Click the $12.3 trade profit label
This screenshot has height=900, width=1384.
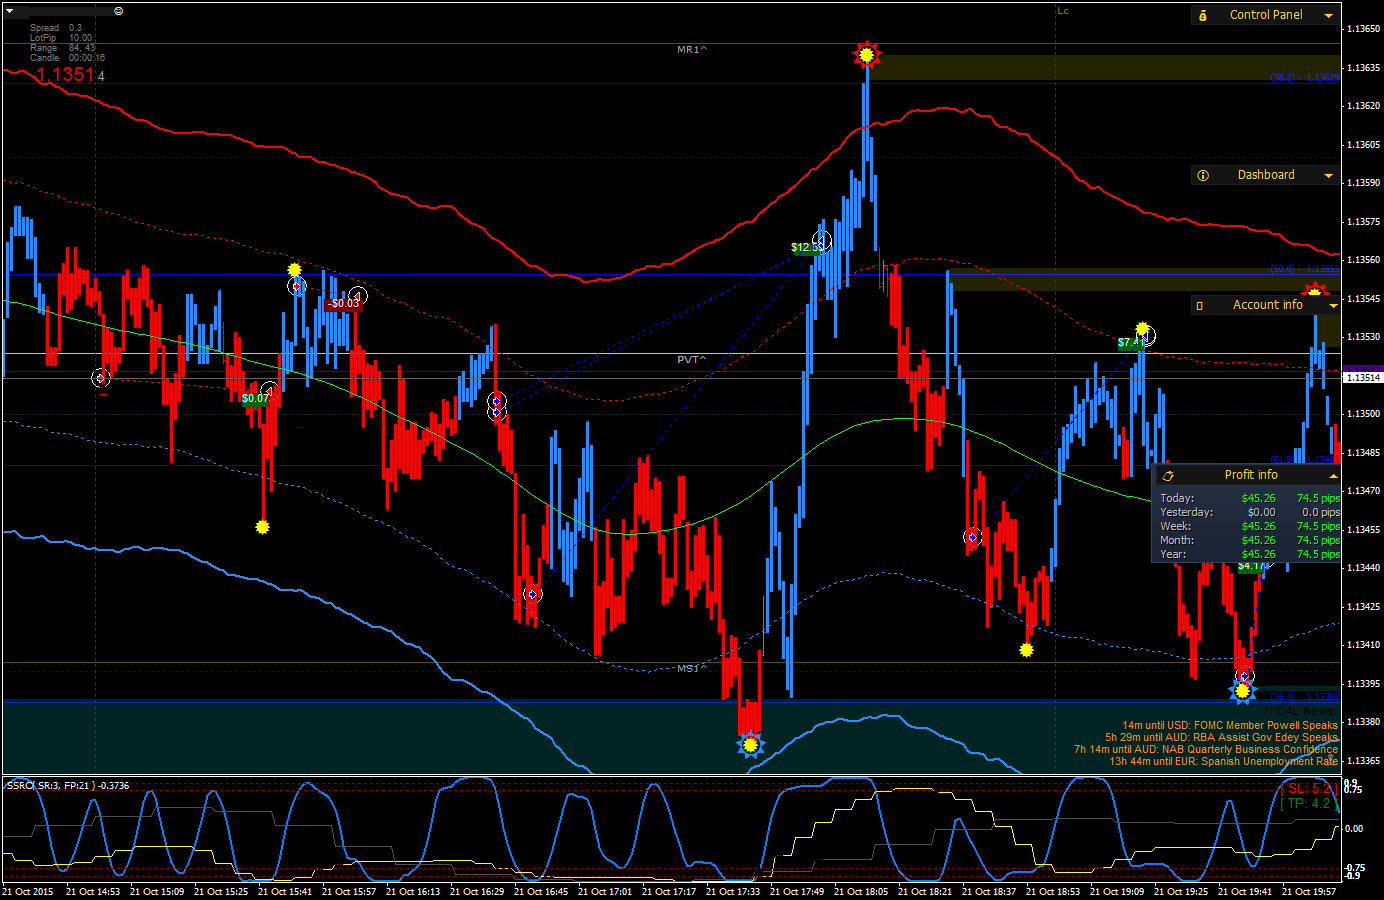click(x=806, y=248)
